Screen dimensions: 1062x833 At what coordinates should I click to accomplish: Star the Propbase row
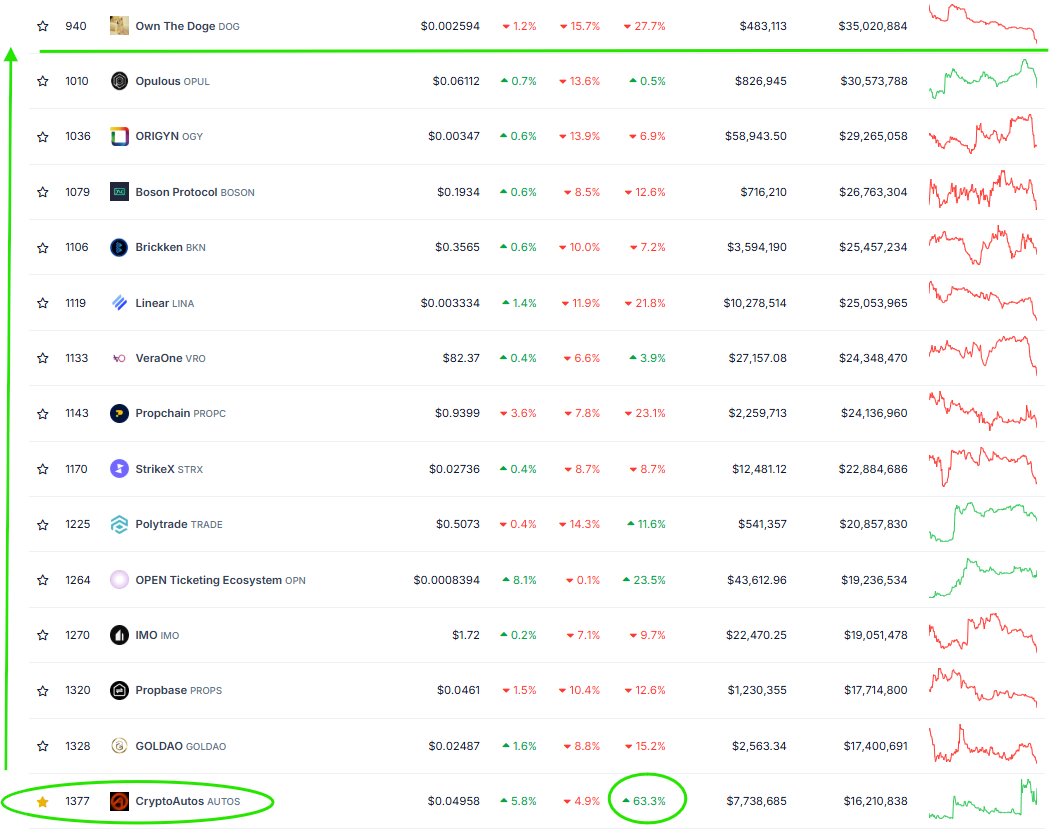click(x=43, y=690)
